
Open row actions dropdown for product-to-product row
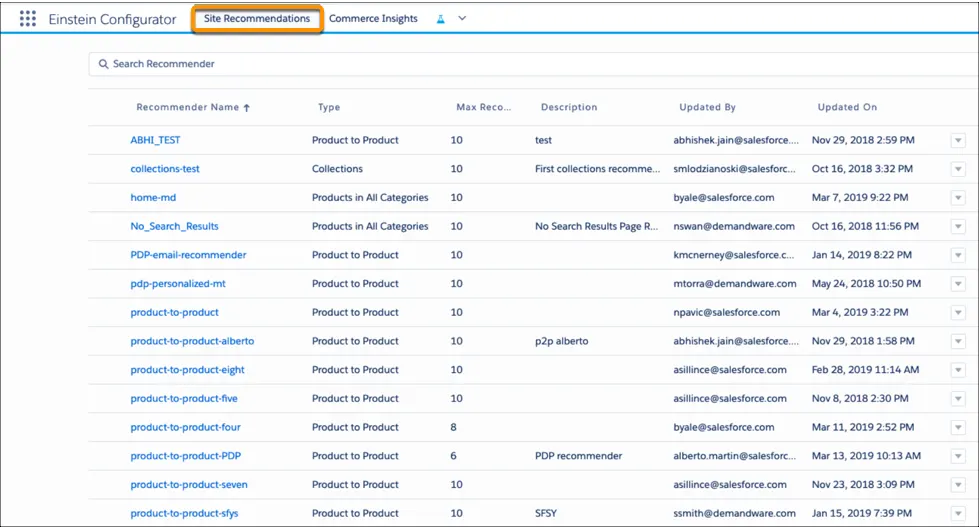point(958,313)
